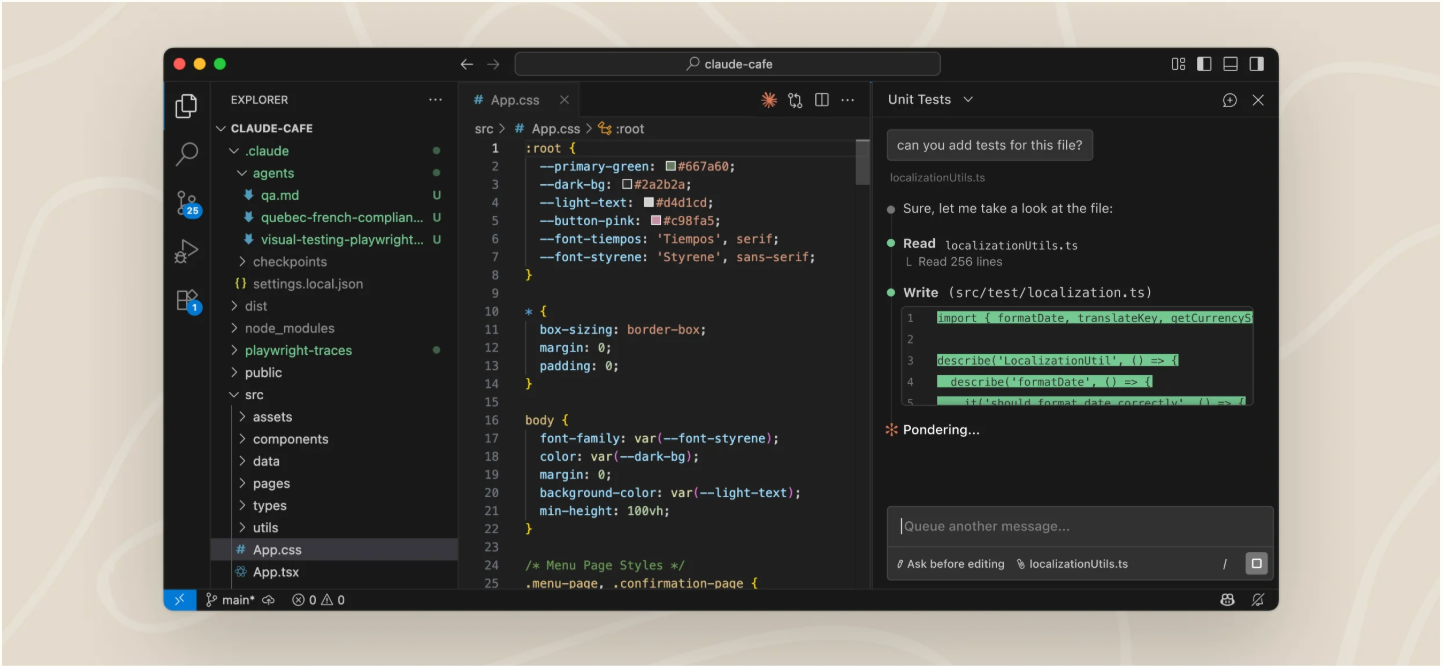Viewport: 1442px width, 666px height.
Task: Click the stop button in the message box
Action: pyautogui.click(x=1257, y=563)
